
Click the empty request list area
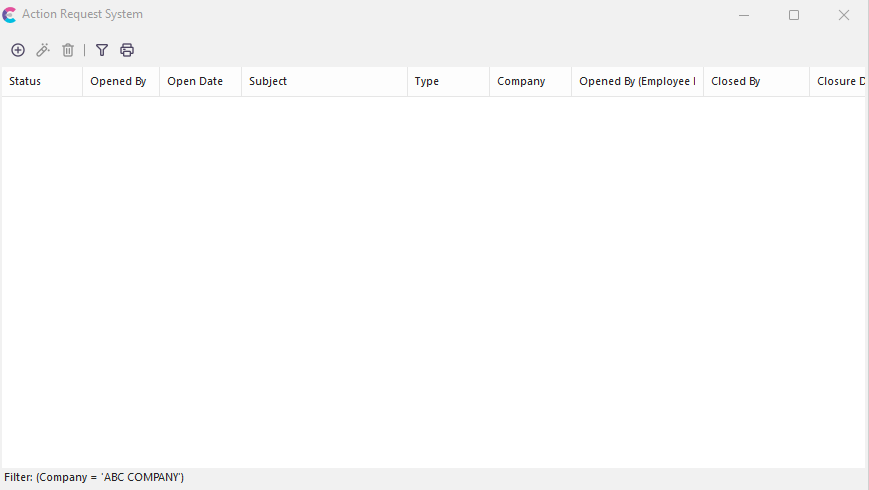[433, 280]
